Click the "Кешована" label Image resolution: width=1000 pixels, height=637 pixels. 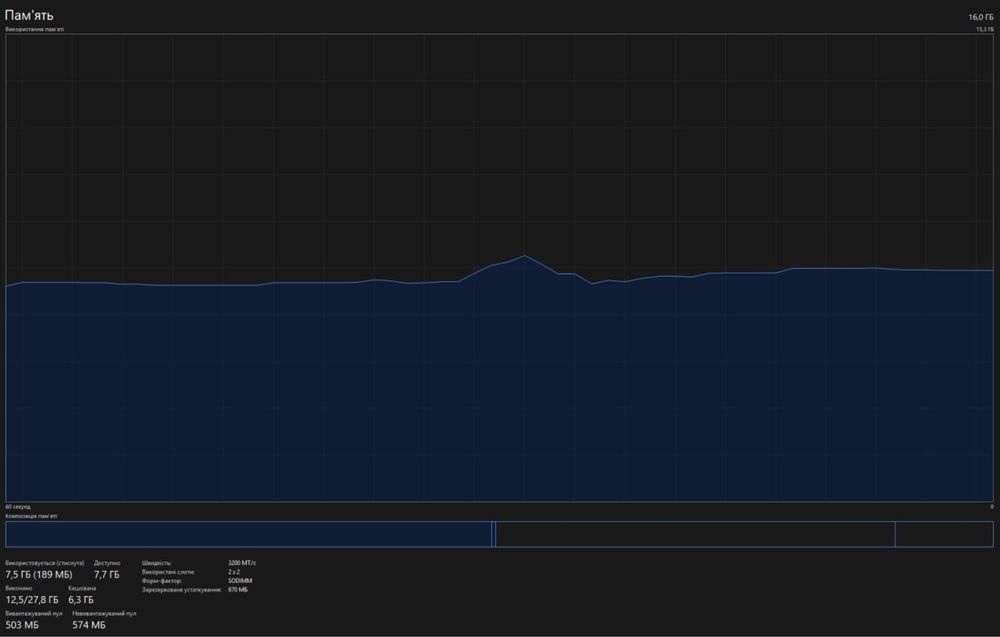coord(82,589)
